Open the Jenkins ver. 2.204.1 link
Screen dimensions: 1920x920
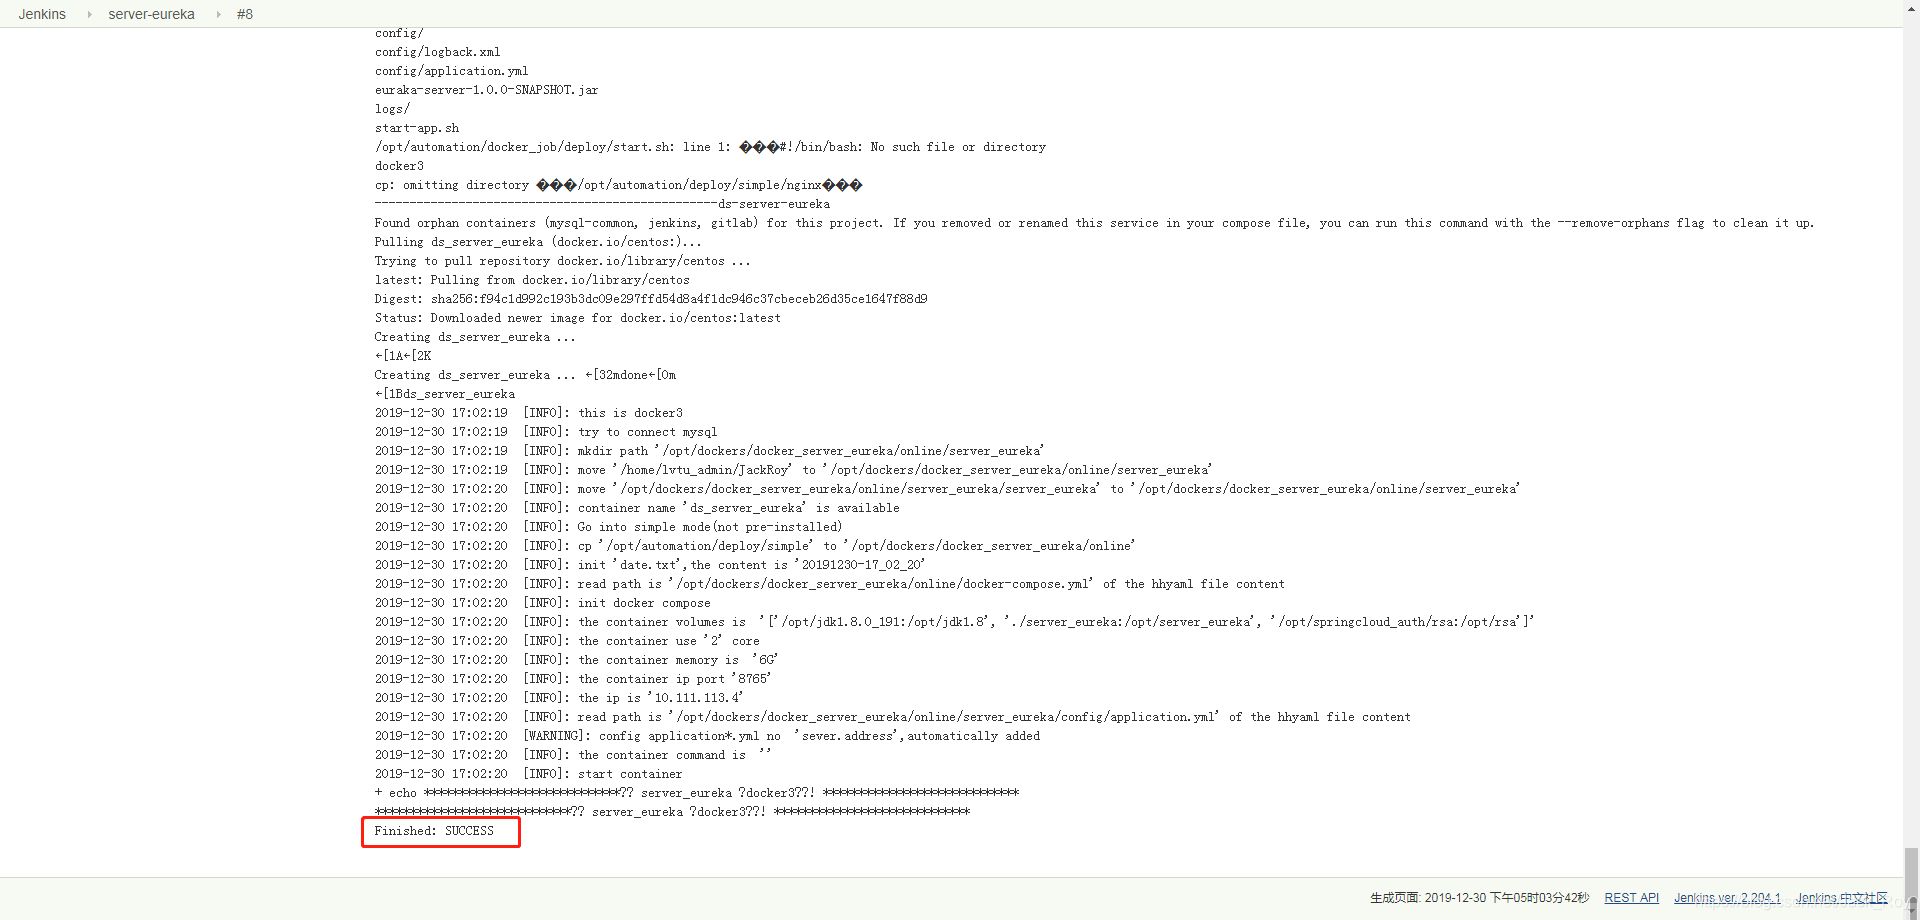coord(1727,898)
